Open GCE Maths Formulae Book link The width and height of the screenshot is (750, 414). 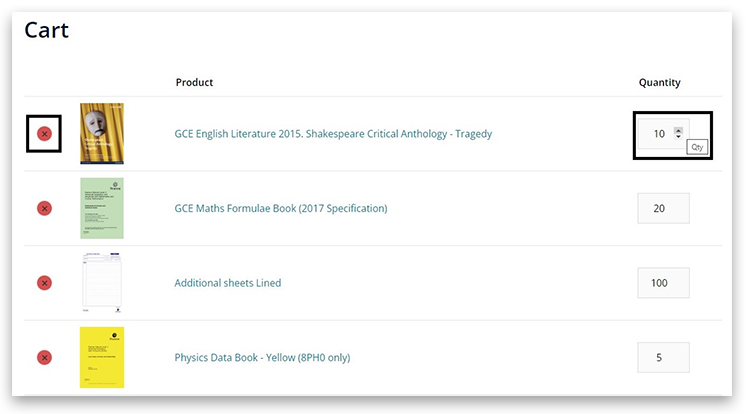[280, 208]
